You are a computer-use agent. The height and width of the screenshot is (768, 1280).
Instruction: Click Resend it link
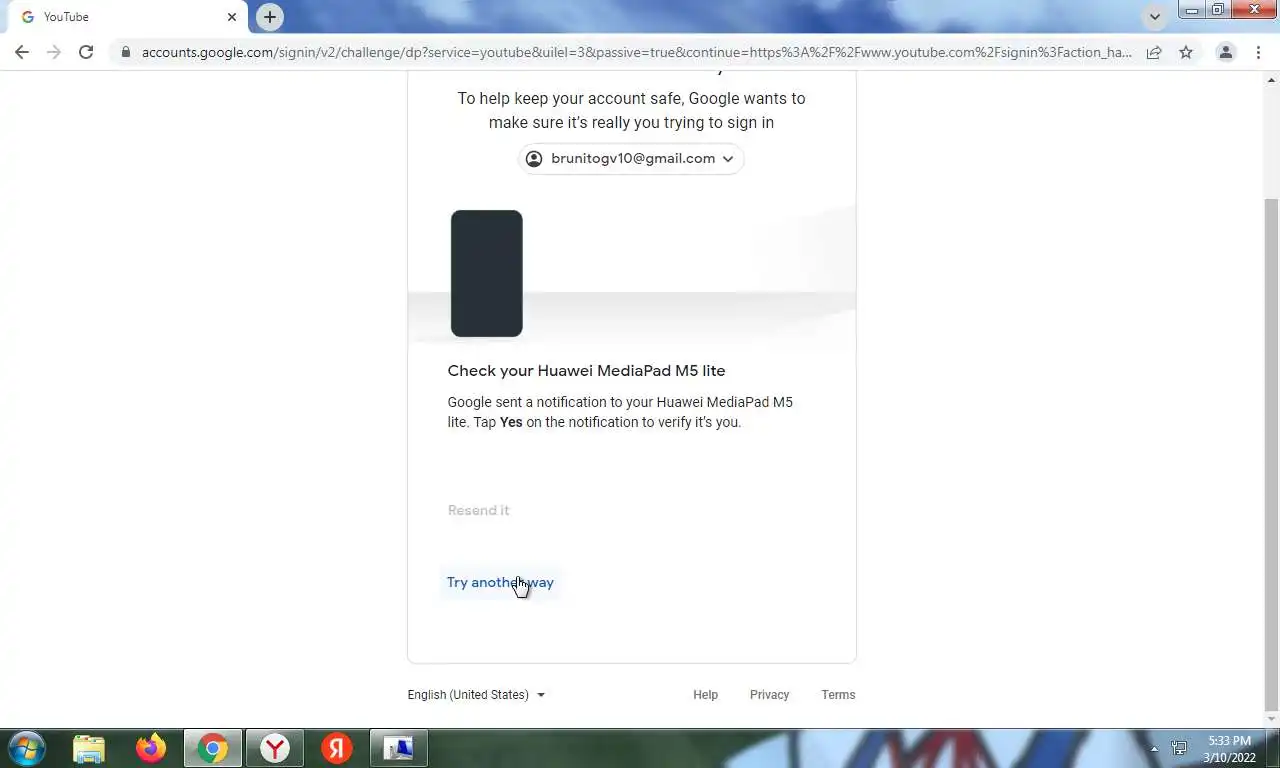click(479, 510)
